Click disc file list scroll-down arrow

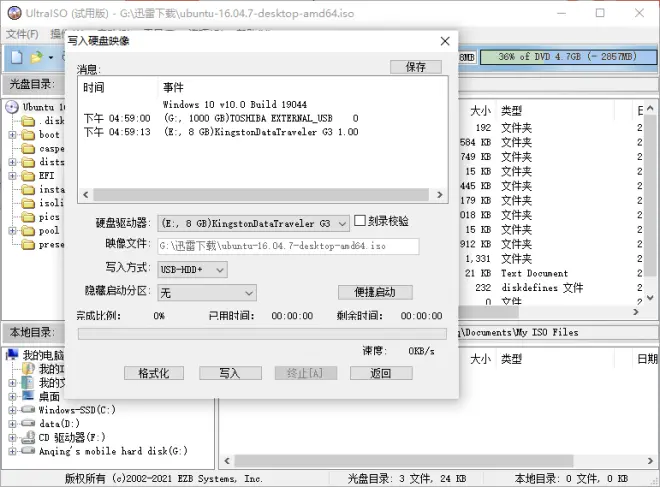point(650,298)
